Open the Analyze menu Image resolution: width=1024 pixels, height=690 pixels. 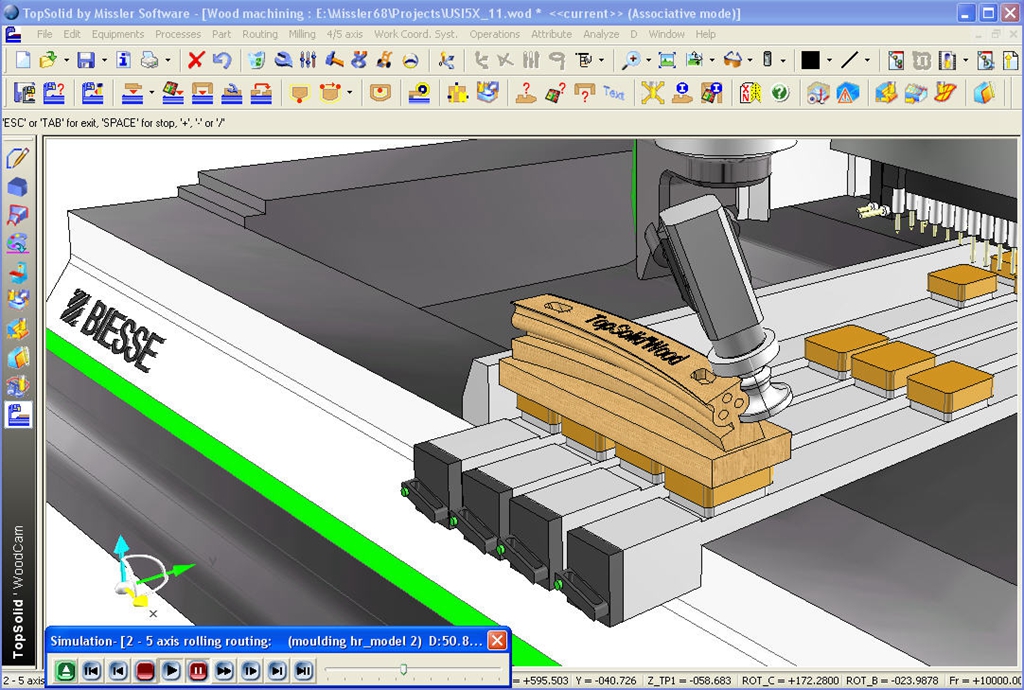[x=601, y=34]
